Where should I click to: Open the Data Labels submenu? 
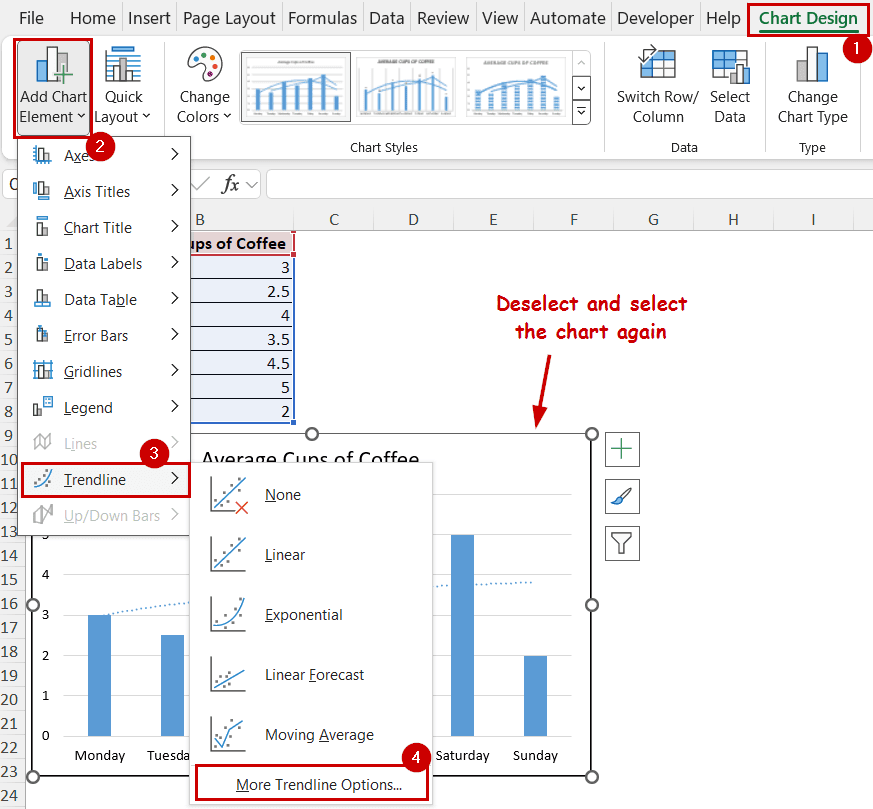[104, 263]
